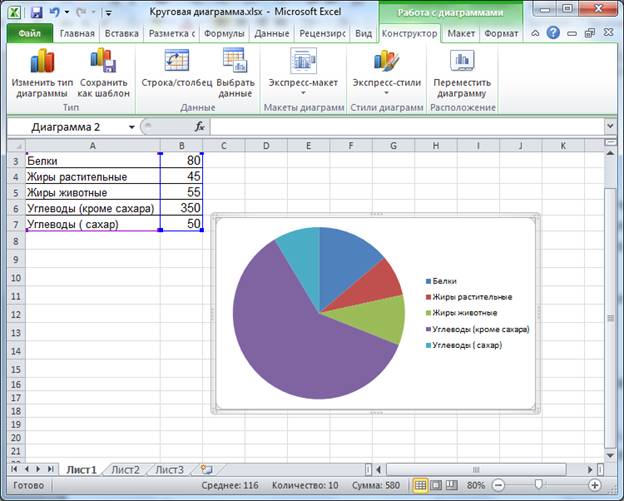The height and width of the screenshot is (501, 624).
Task: Open Customize Quick Access Toolbar dropdown
Action: (108, 13)
